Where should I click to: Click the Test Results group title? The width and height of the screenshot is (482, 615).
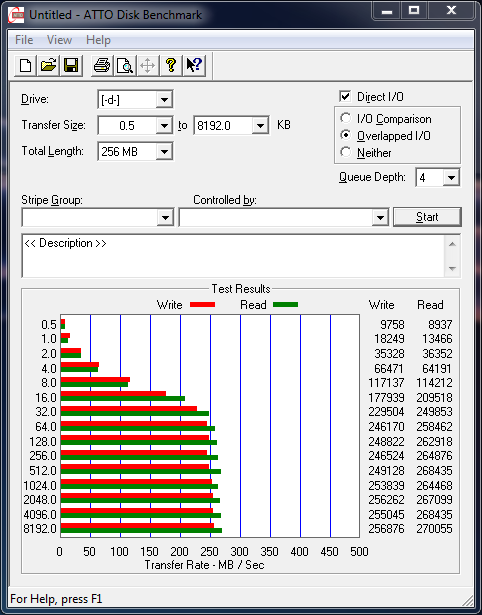241,289
